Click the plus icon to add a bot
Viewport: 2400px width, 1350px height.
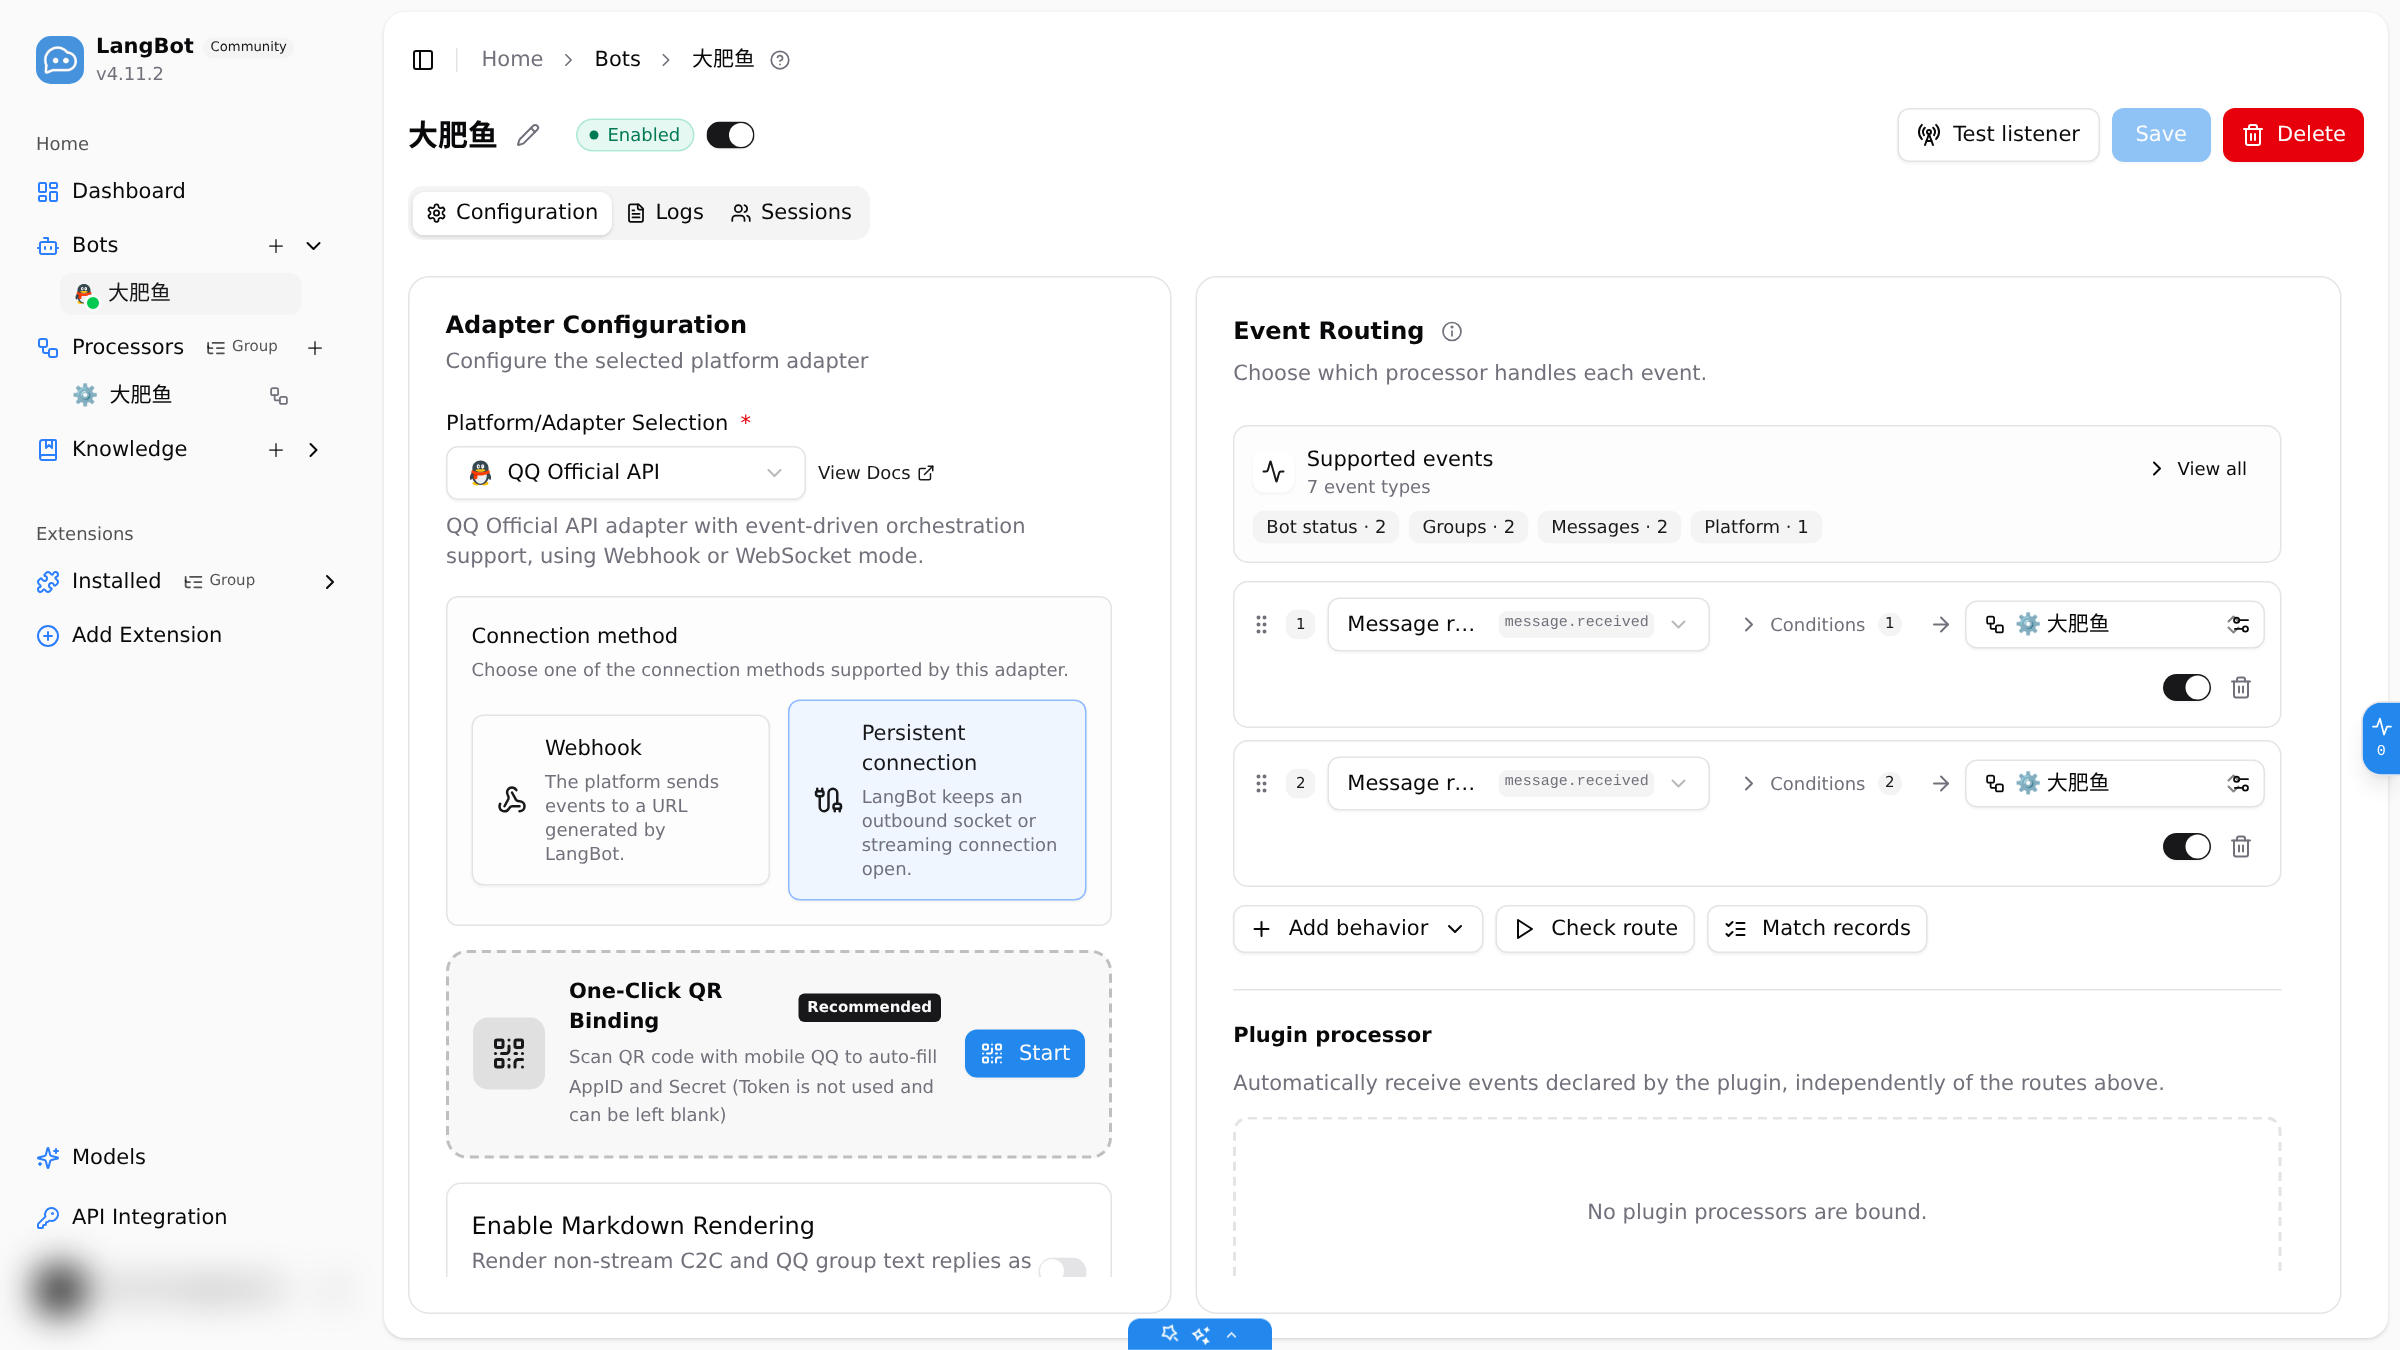click(276, 246)
